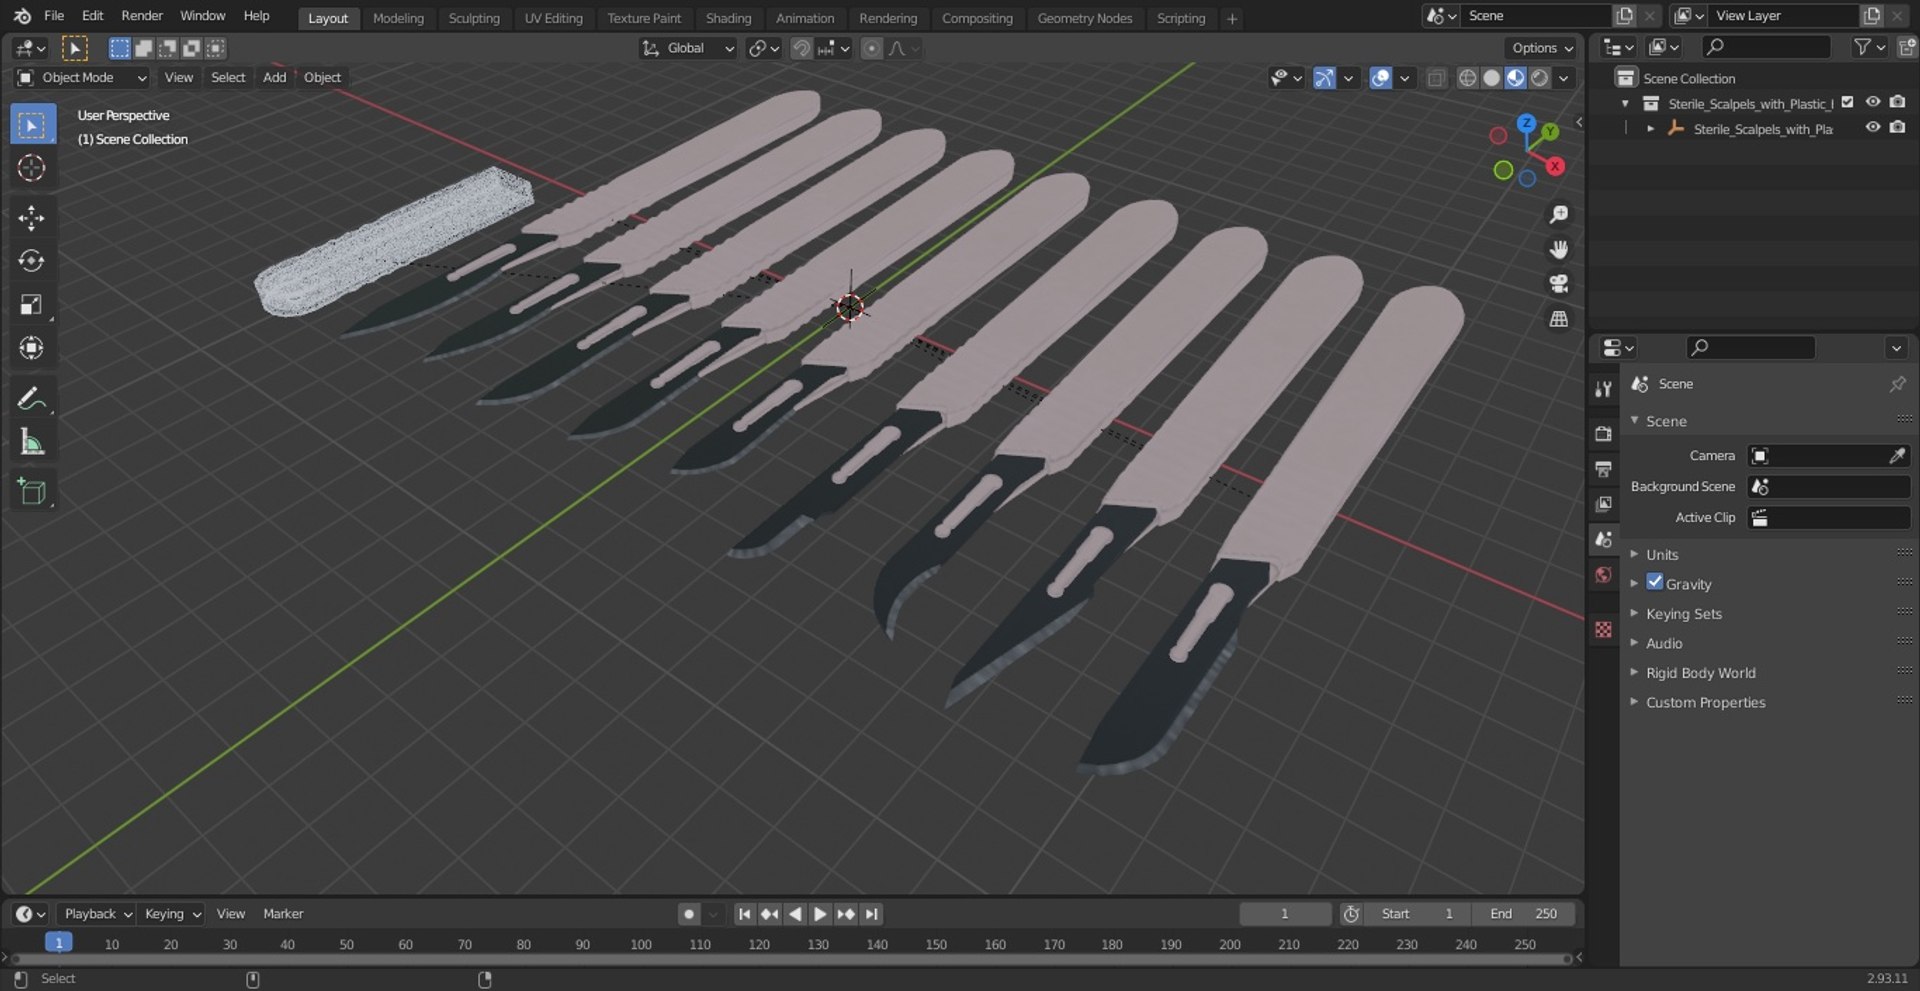The height and width of the screenshot is (991, 1920).
Task: Toggle X-ray mode in viewport header
Action: [x=1436, y=78]
